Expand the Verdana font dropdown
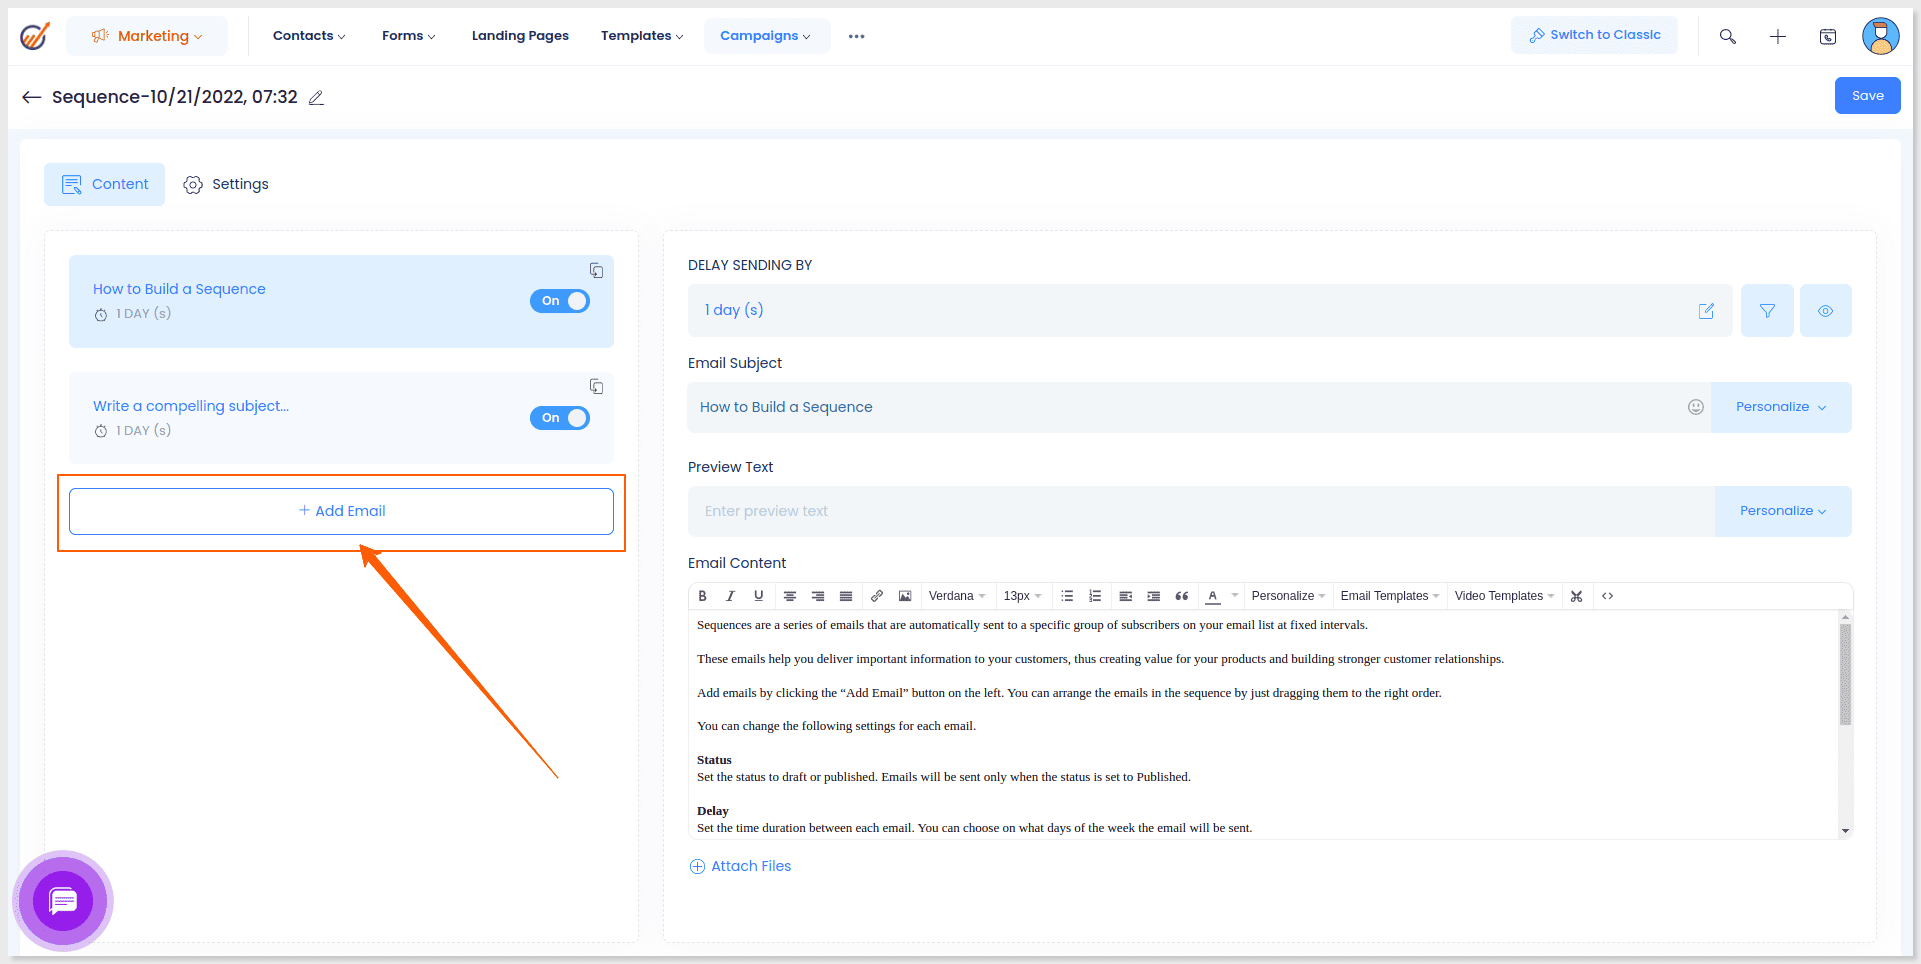This screenshot has height=964, width=1921. click(956, 596)
